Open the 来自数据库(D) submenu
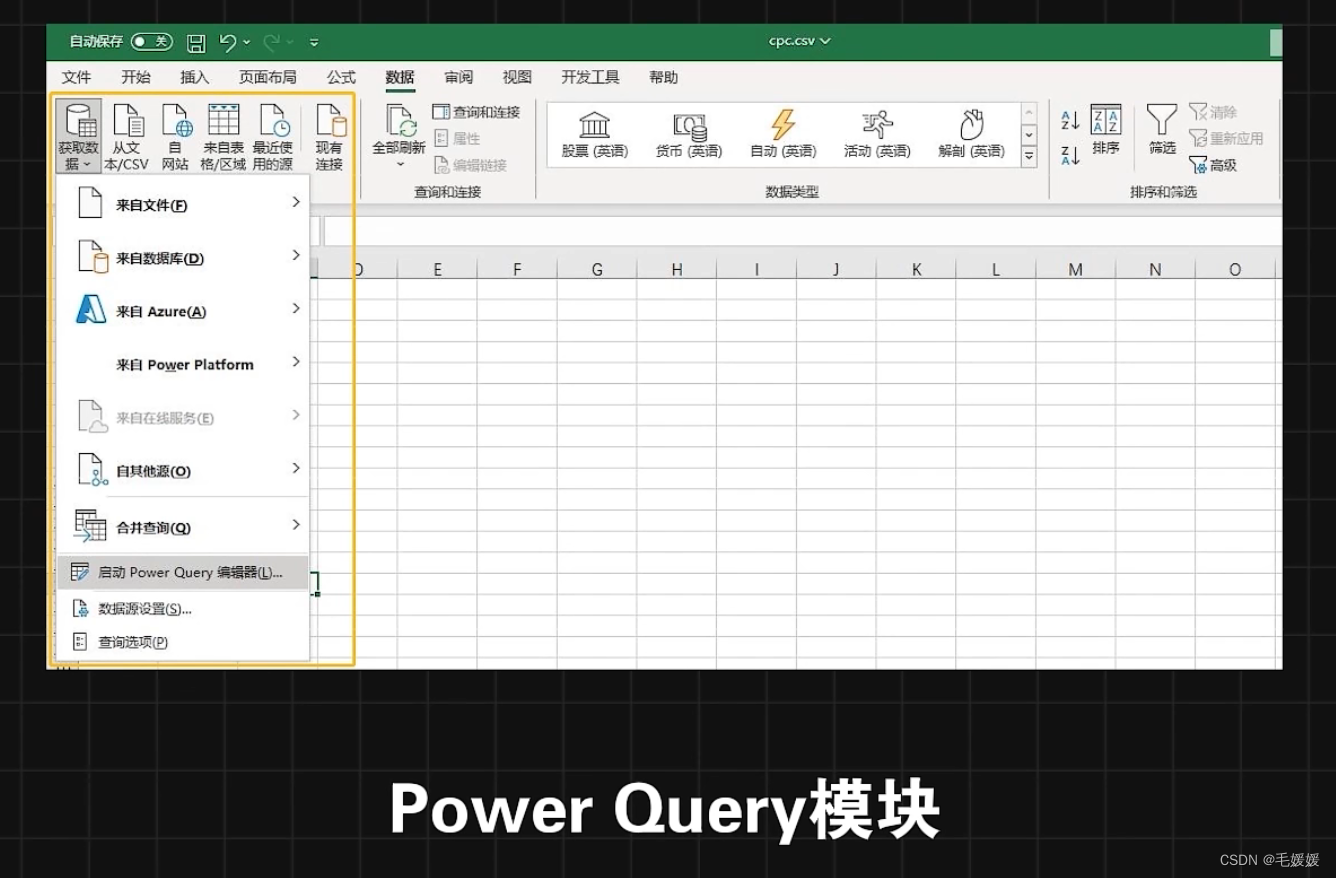Image resolution: width=1336 pixels, height=878 pixels. (183, 258)
